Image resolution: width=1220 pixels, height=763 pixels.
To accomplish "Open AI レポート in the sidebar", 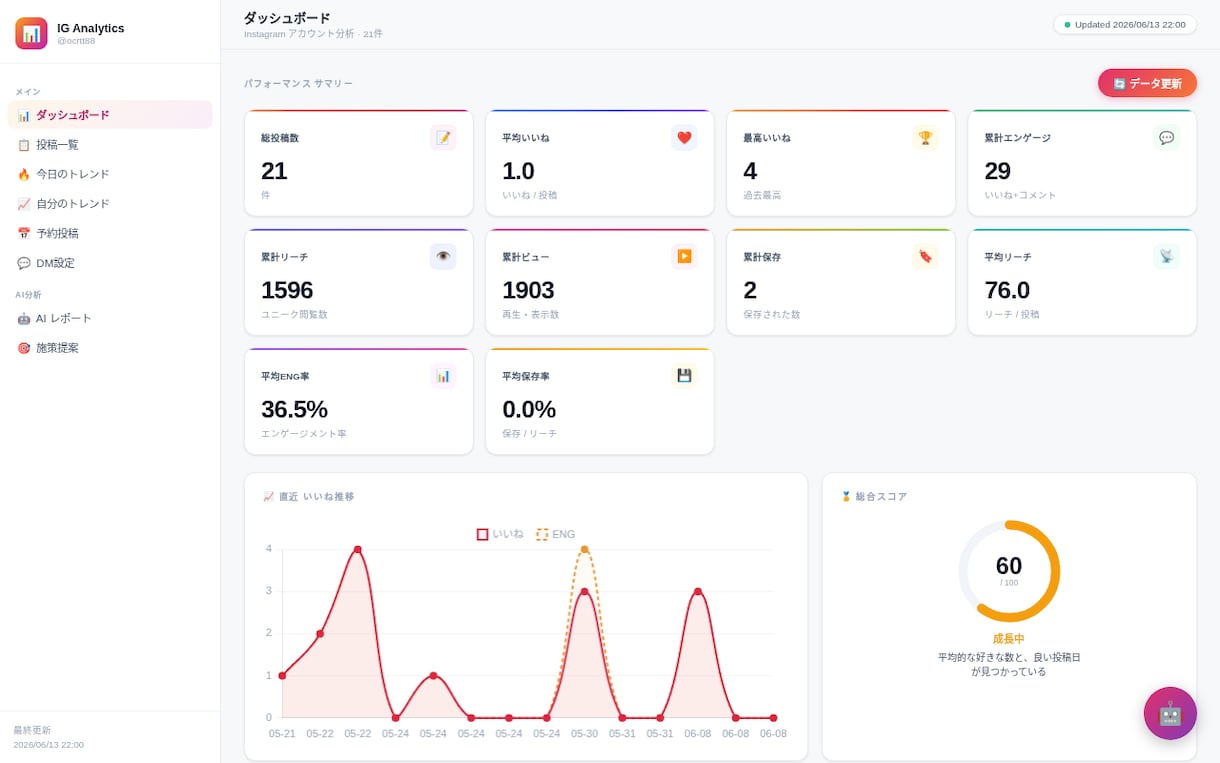I will [x=110, y=319].
